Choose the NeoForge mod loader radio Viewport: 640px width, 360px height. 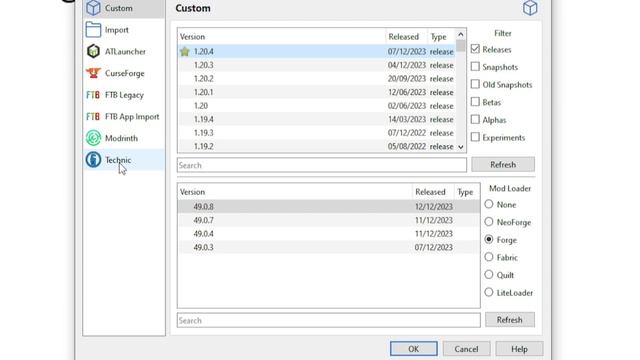pos(489,222)
